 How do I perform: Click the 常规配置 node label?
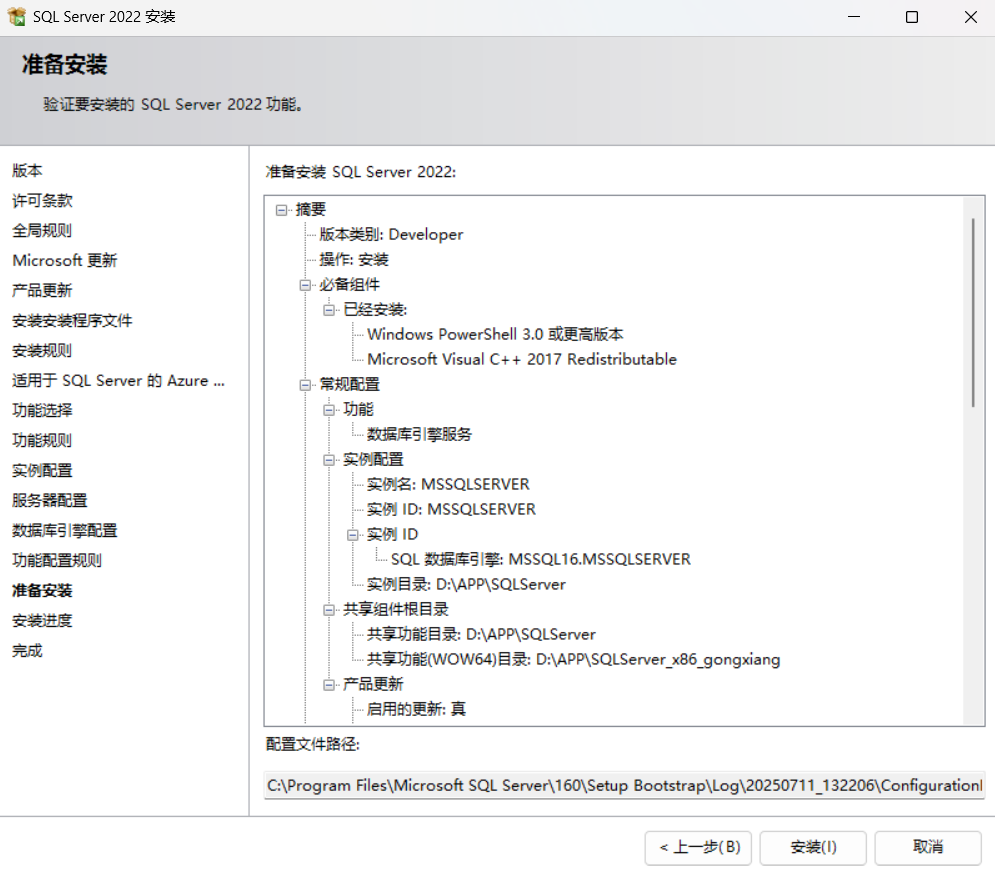(x=349, y=385)
